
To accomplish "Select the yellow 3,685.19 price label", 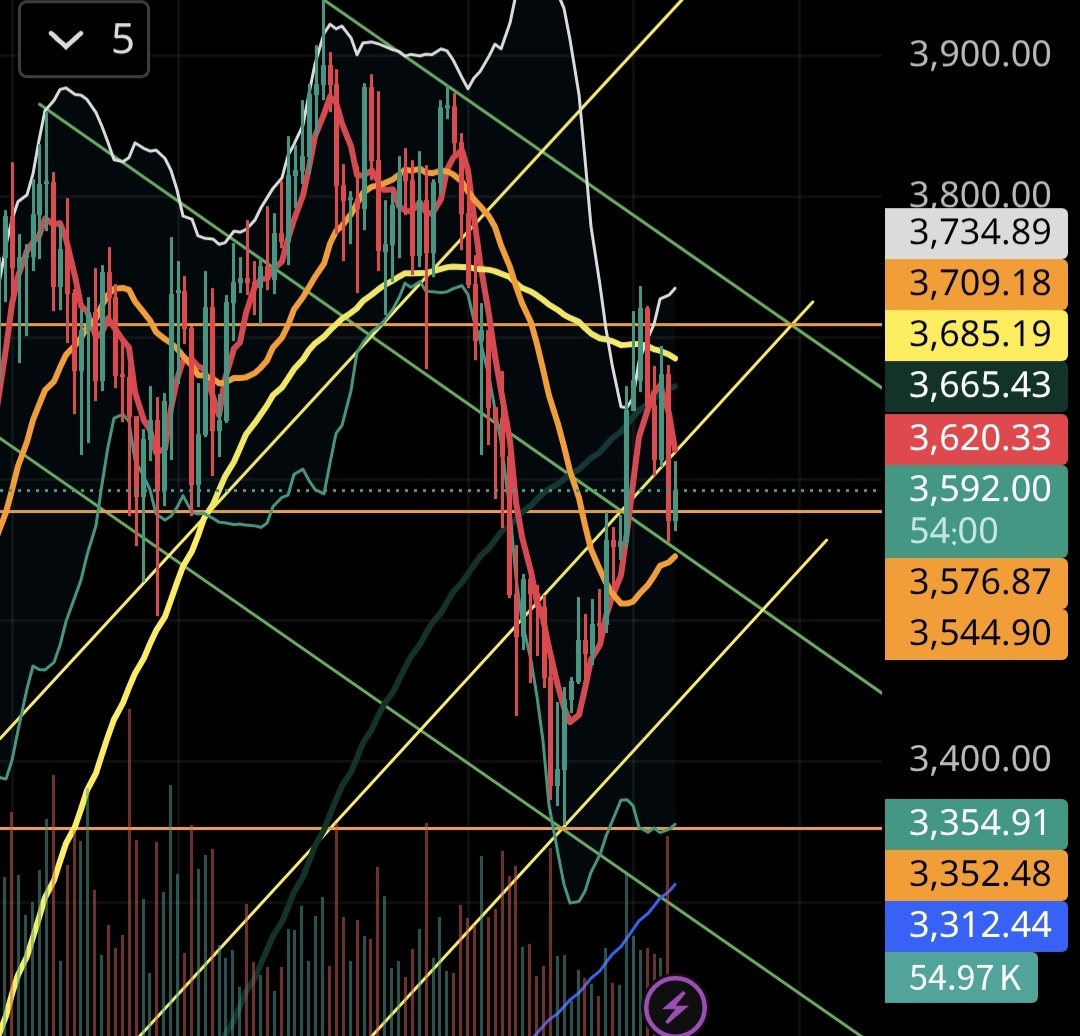I will (979, 334).
